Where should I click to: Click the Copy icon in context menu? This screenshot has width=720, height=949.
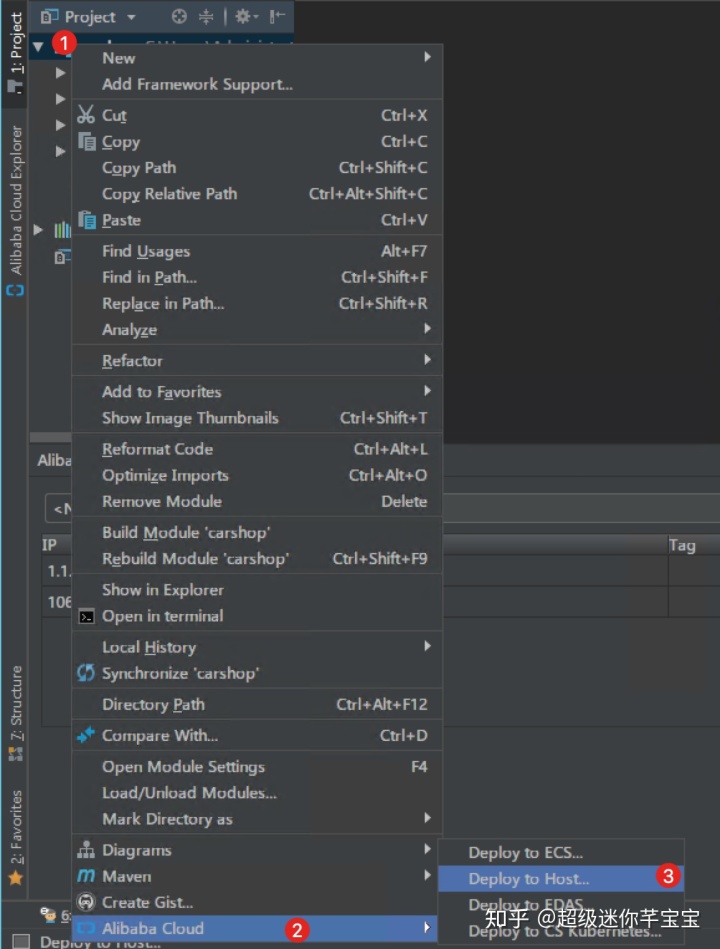(87, 142)
